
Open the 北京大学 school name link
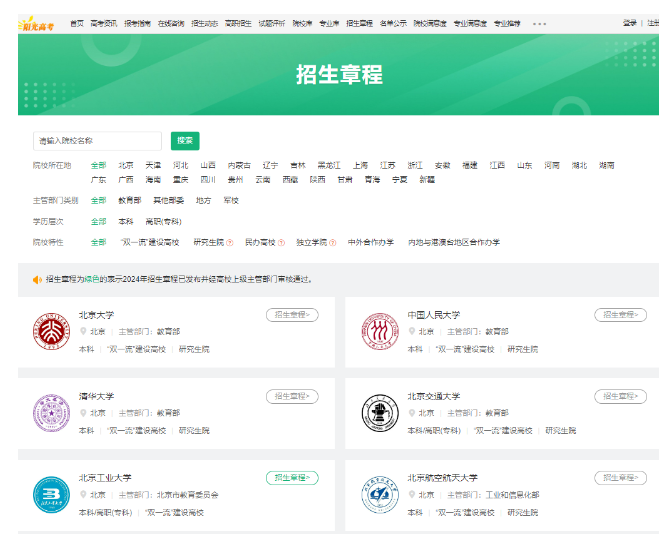97,315
